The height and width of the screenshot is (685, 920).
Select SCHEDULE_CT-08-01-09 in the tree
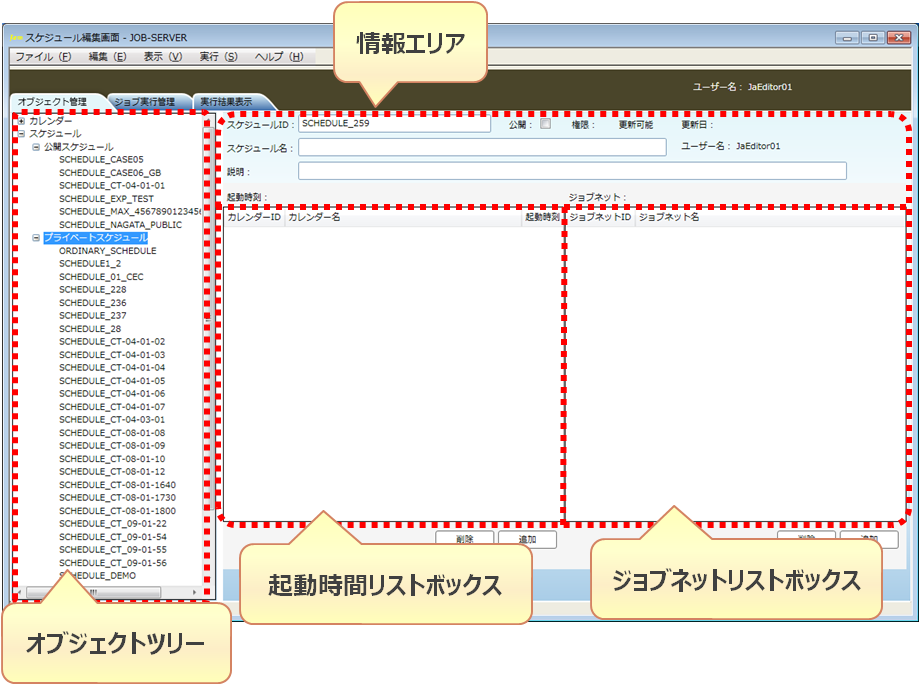pos(112,446)
